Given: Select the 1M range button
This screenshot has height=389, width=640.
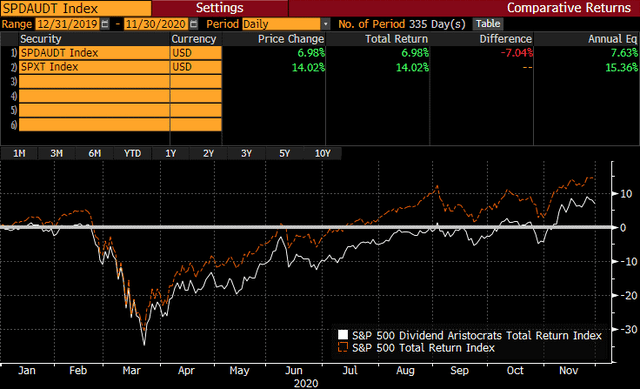Looking at the screenshot, I should [19, 153].
